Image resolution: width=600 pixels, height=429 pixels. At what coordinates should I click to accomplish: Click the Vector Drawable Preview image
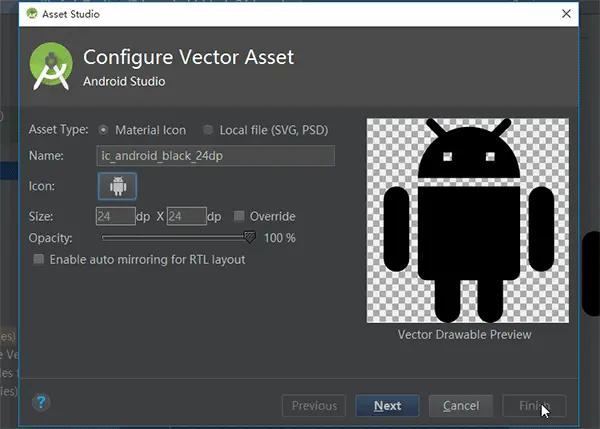[x=468, y=220]
